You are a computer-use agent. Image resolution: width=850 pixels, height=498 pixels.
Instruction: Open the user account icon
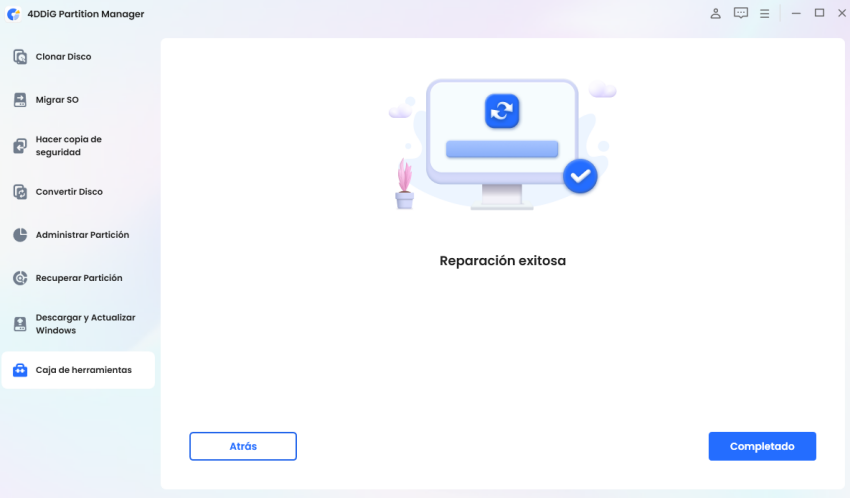click(716, 14)
